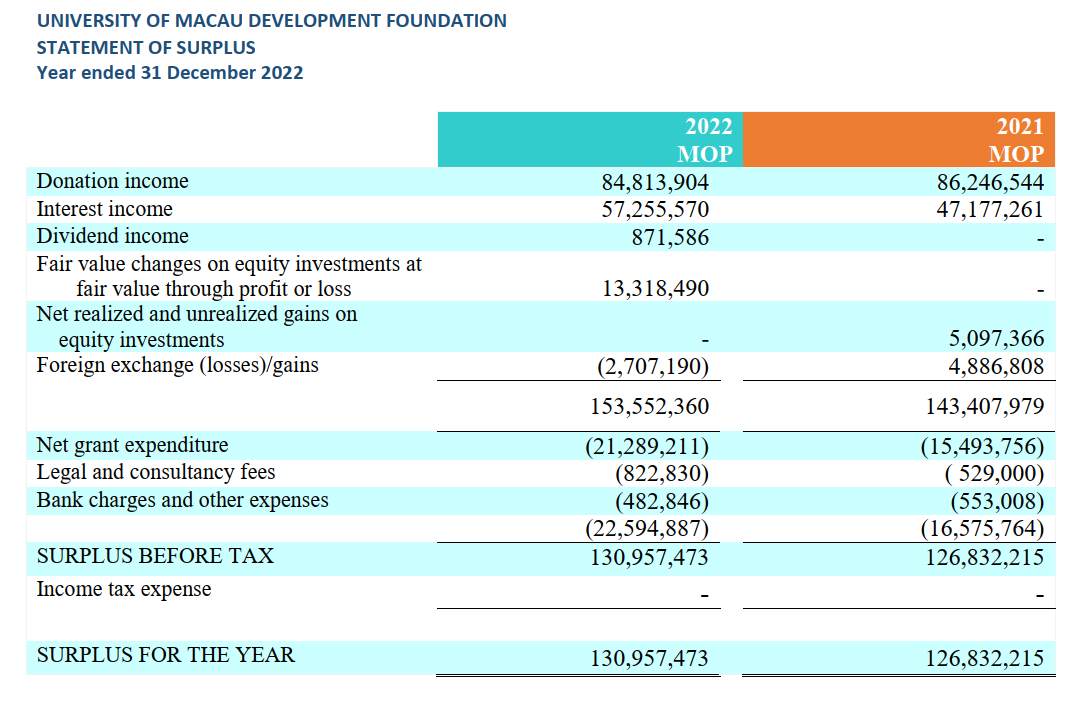Click the "Dividend income" row label
The height and width of the screenshot is (707, 1083).
point(113,236)
